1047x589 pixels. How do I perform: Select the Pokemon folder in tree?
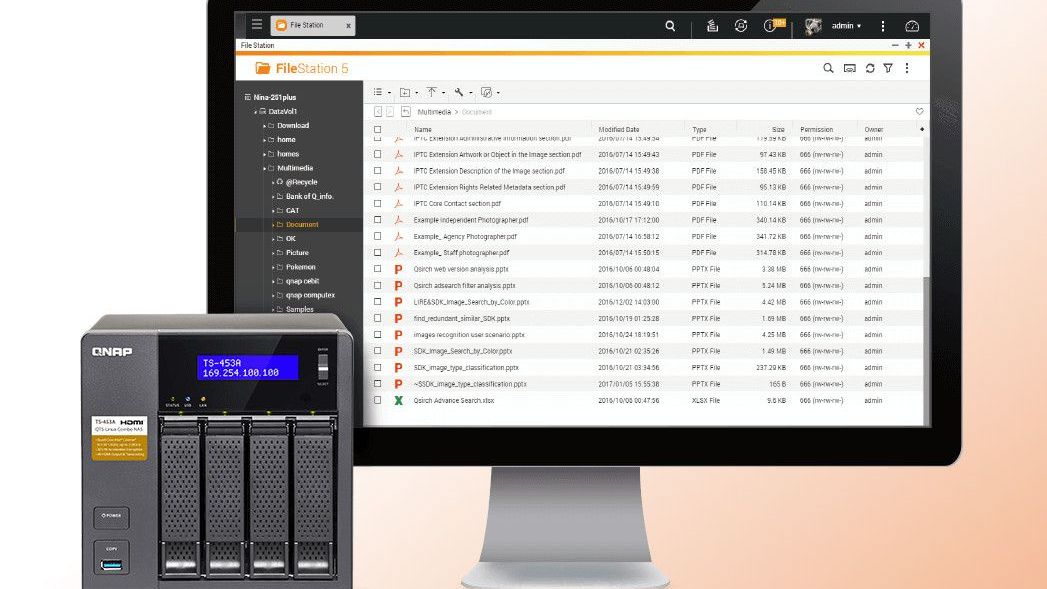point(300,266)
